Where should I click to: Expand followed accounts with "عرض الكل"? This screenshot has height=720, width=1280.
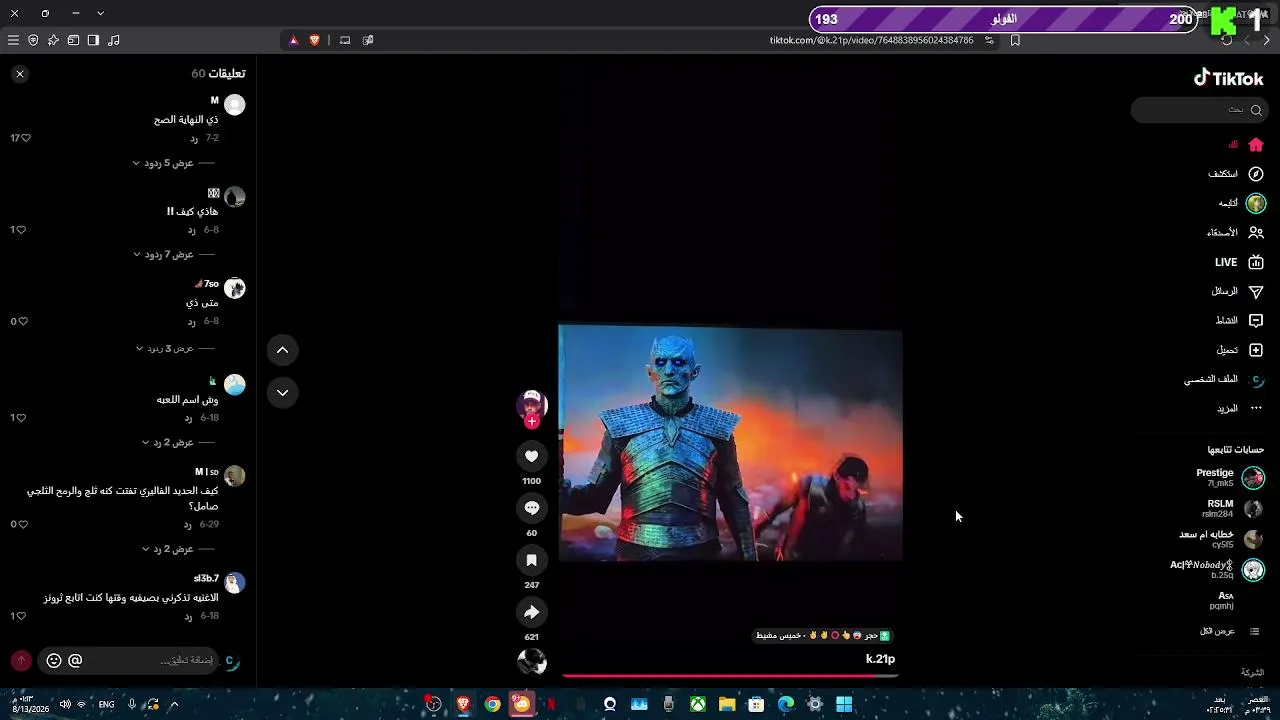[1229, 632]
